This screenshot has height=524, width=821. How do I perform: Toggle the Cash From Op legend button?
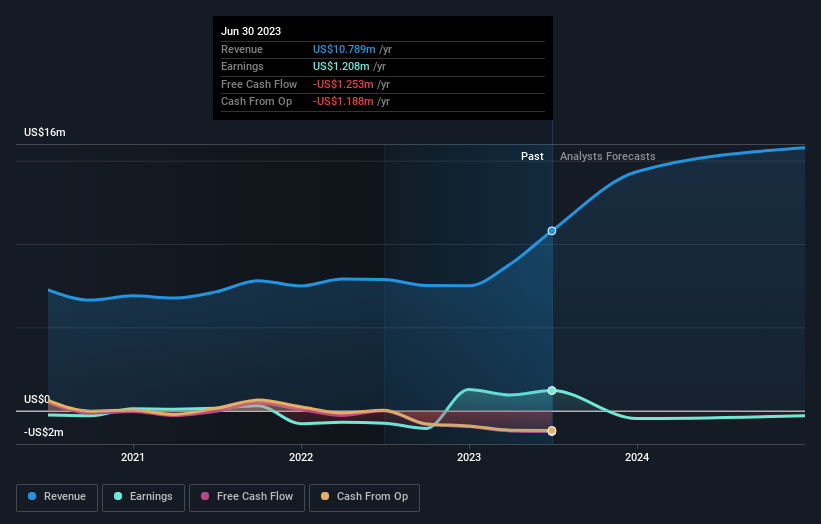[x=364, y=497]
